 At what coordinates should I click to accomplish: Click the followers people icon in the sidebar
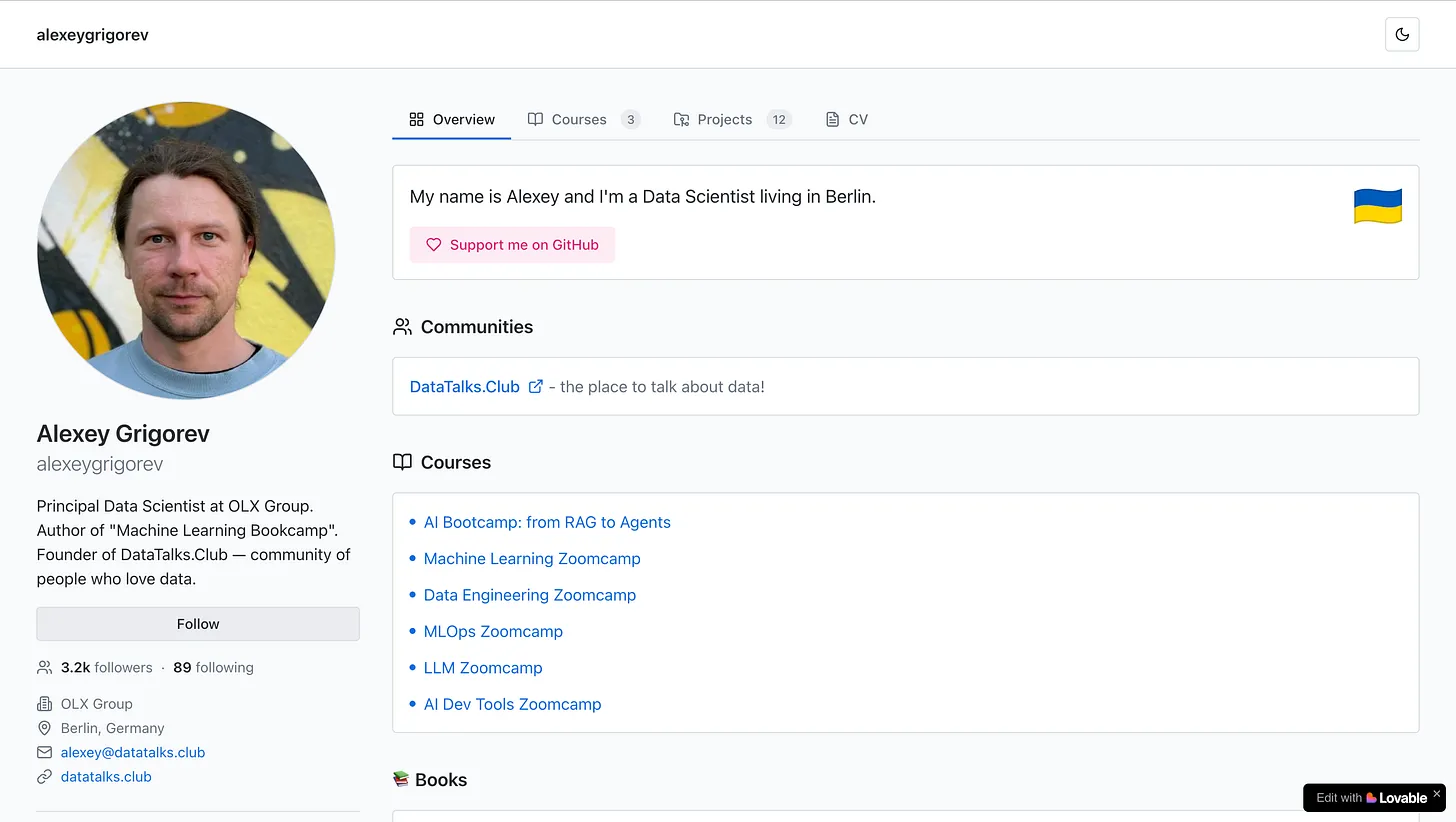pos(44,667)
